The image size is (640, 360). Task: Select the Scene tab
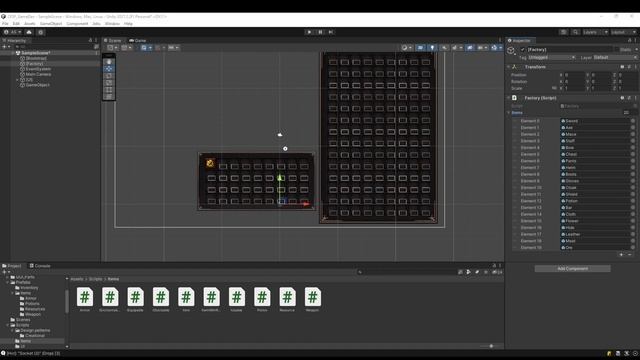coord(112,40)
